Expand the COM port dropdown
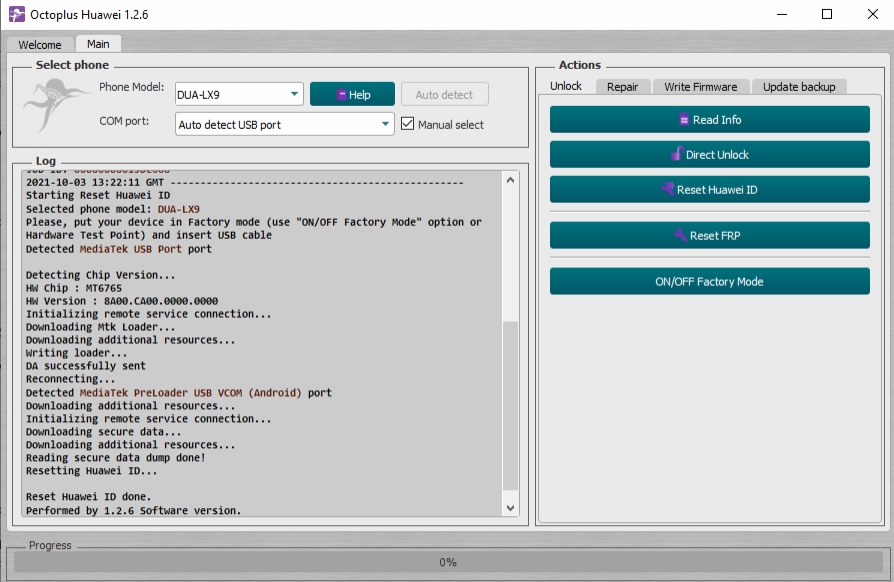The image size is (894, 582). tap(285, 124)
